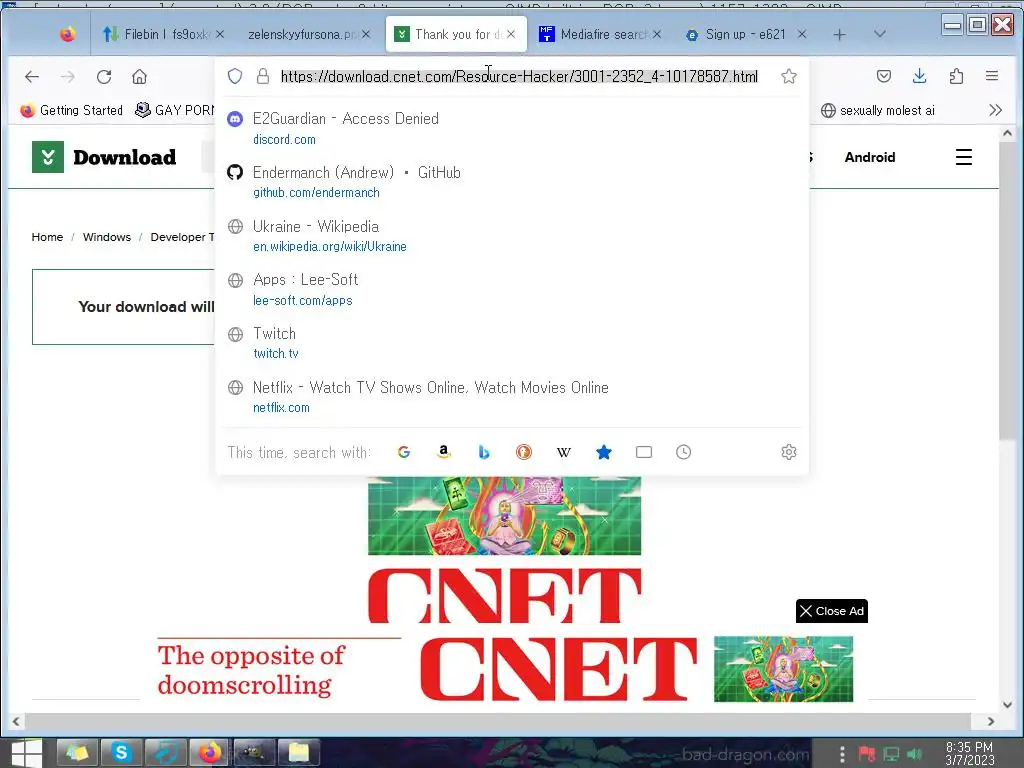Viewport: 1024px width, 768px height.
Task: Open the Android navigation link
Action: point(869,157)
